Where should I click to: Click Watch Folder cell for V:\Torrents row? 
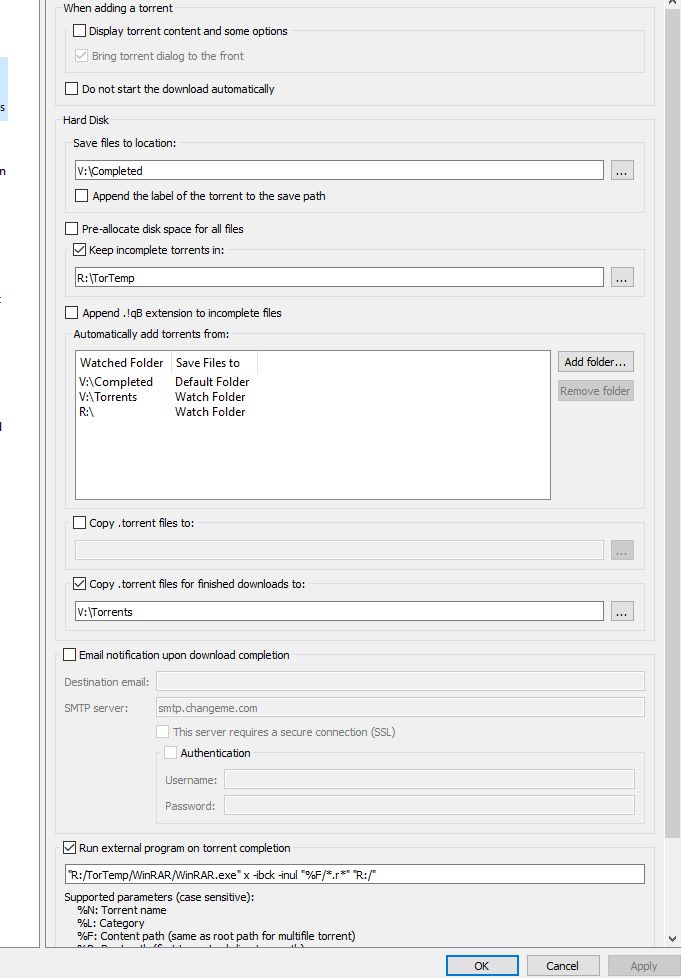[x=210, y=397]
